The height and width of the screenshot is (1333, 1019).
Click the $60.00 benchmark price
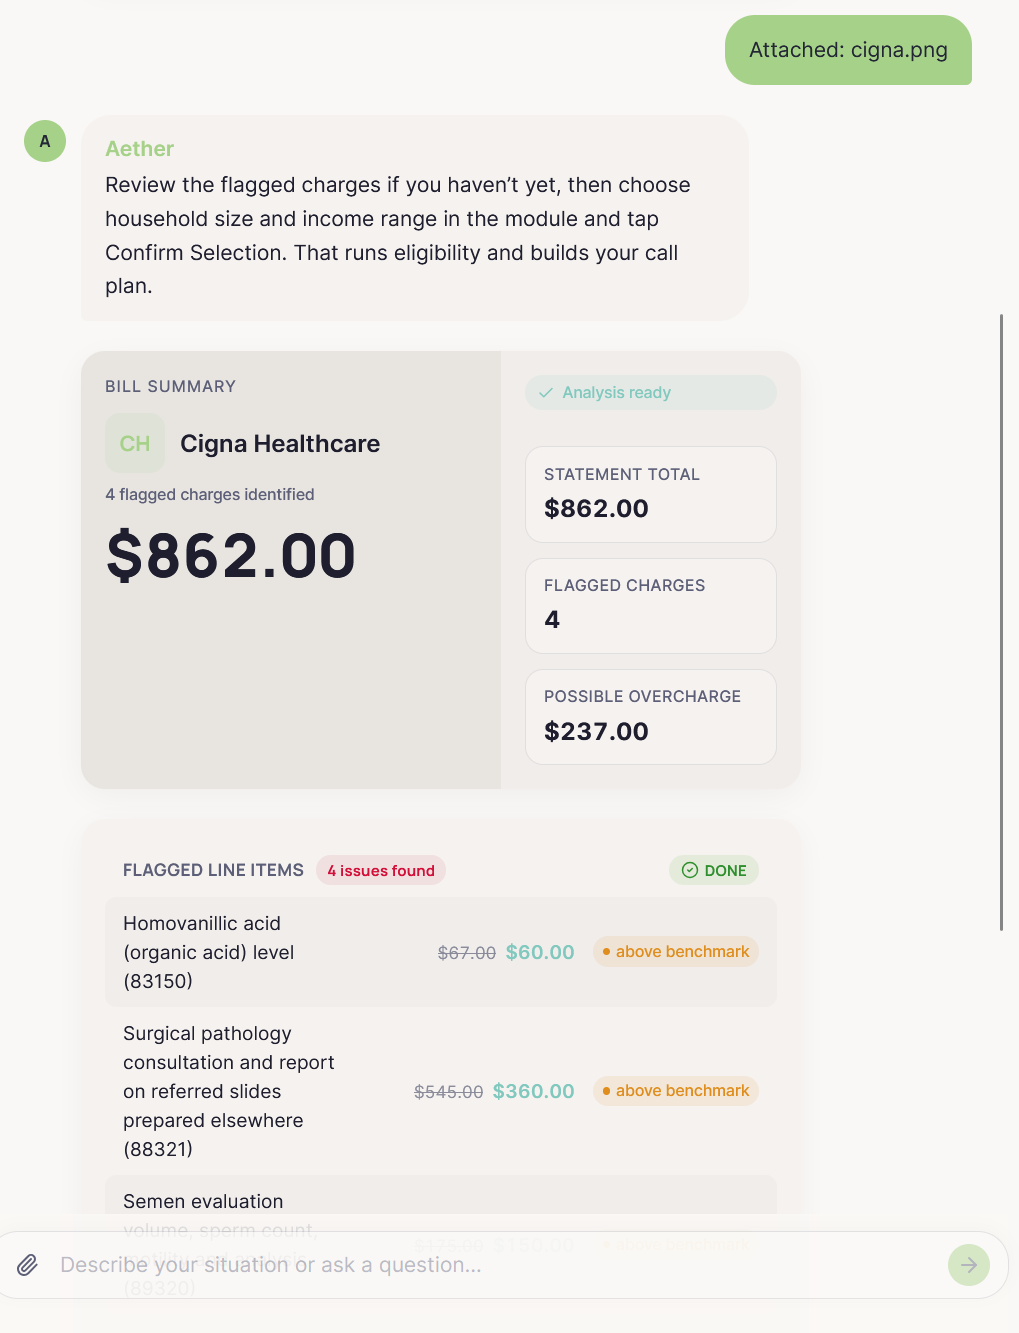[x=540, y=952]
